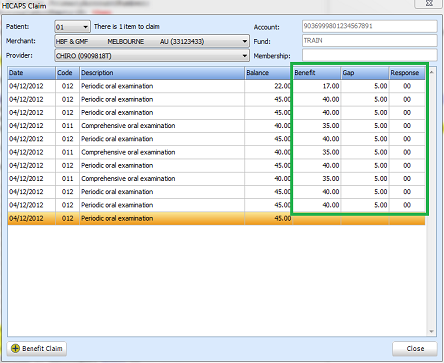The height and width of the screenshot is (363, 444).
Task: Sort by the Code column header
Action: pos(68,73)
